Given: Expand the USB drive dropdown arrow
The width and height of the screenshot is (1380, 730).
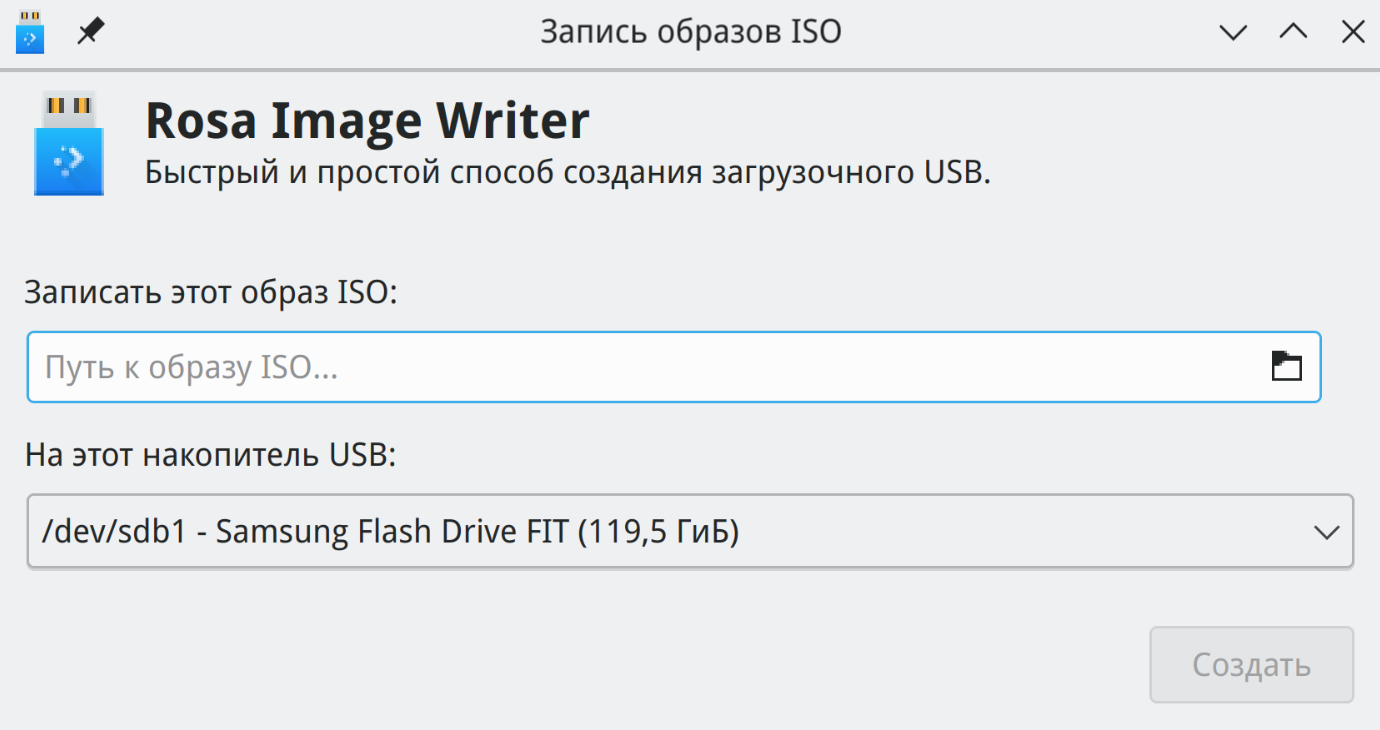Looking at the screenshot, I should tap(1326, 532).
